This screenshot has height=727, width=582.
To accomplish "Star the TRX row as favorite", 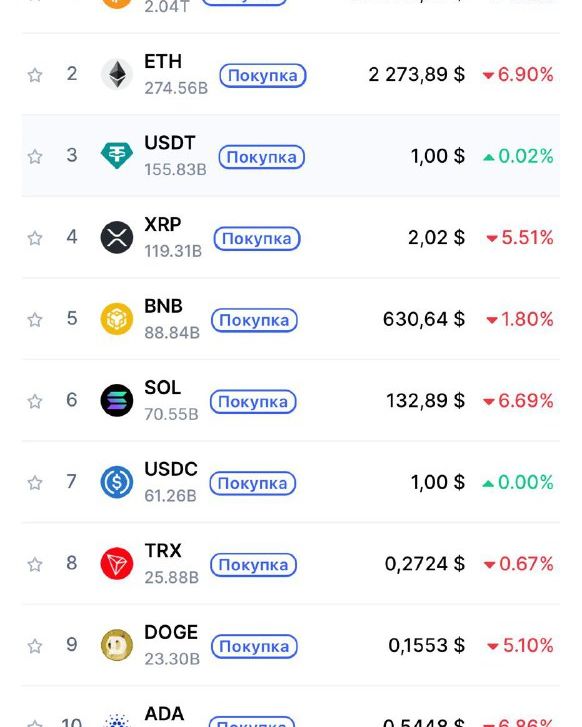I will (x=35, y=564).
